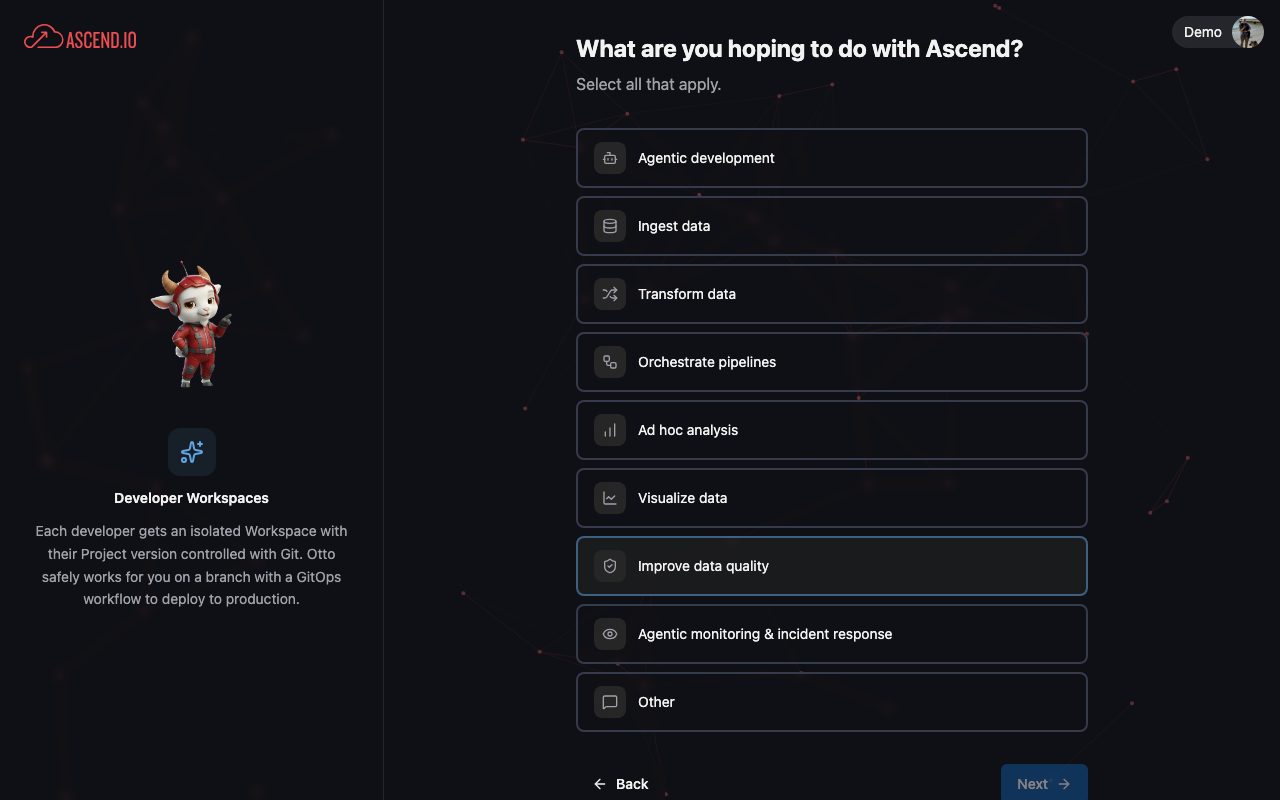Viewport: 1280px width, 800px height.
Task: Deselect the Improve data quality option
Action: 832,565
